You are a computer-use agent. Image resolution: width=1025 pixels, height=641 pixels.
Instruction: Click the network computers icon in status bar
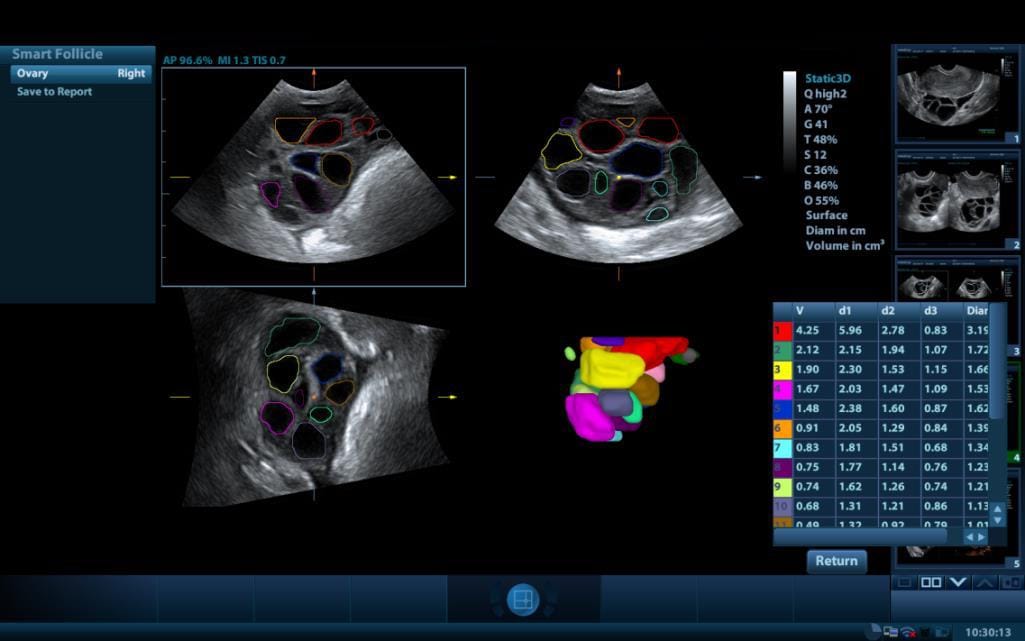[x=890, y=632]
